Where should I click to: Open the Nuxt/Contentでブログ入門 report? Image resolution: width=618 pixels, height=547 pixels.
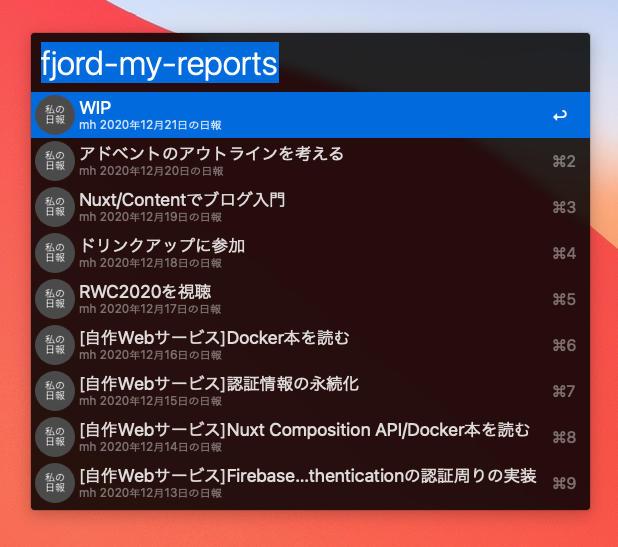[310, 207]
